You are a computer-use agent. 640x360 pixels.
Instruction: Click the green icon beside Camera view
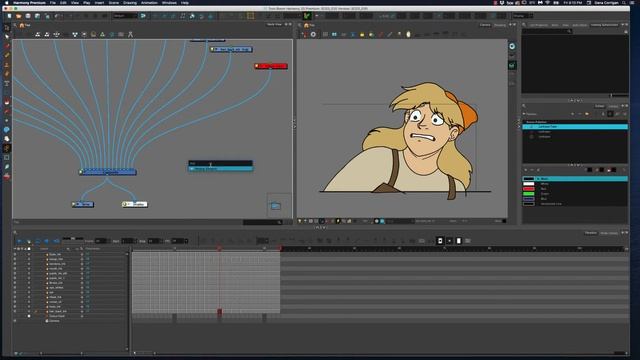tap(512, 65)
